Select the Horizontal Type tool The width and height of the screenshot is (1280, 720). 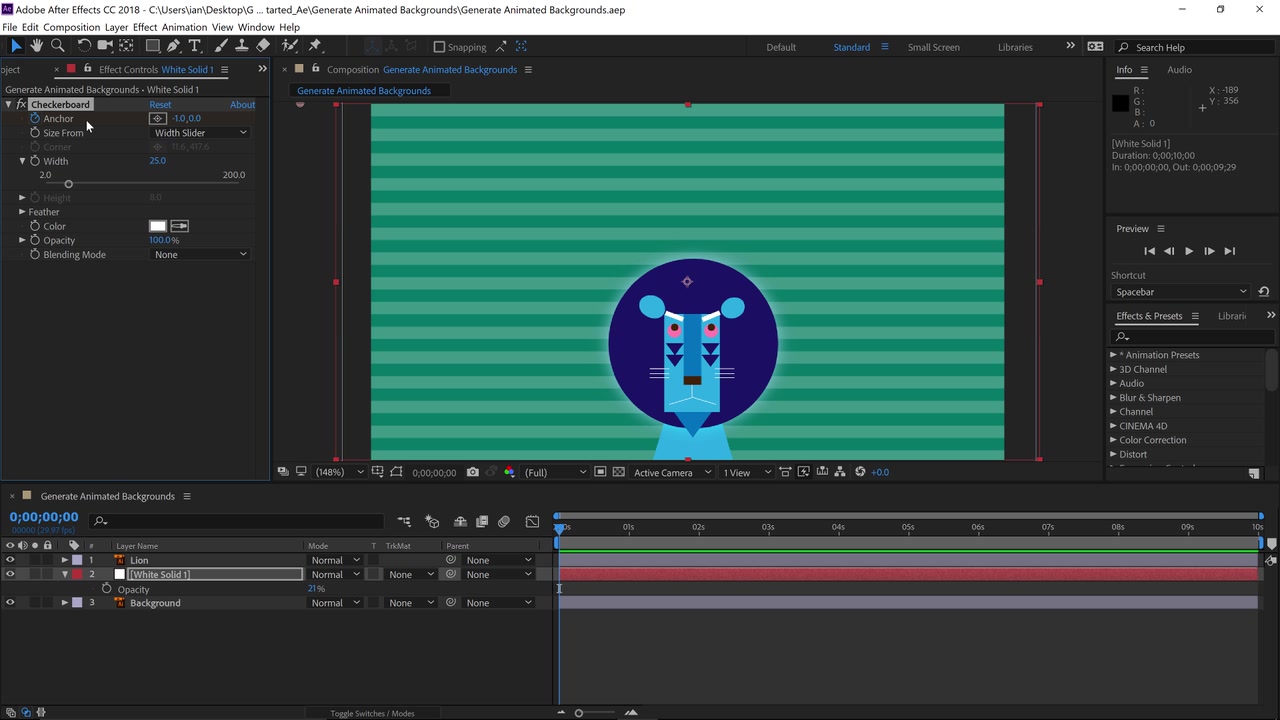tap(195, 46)
